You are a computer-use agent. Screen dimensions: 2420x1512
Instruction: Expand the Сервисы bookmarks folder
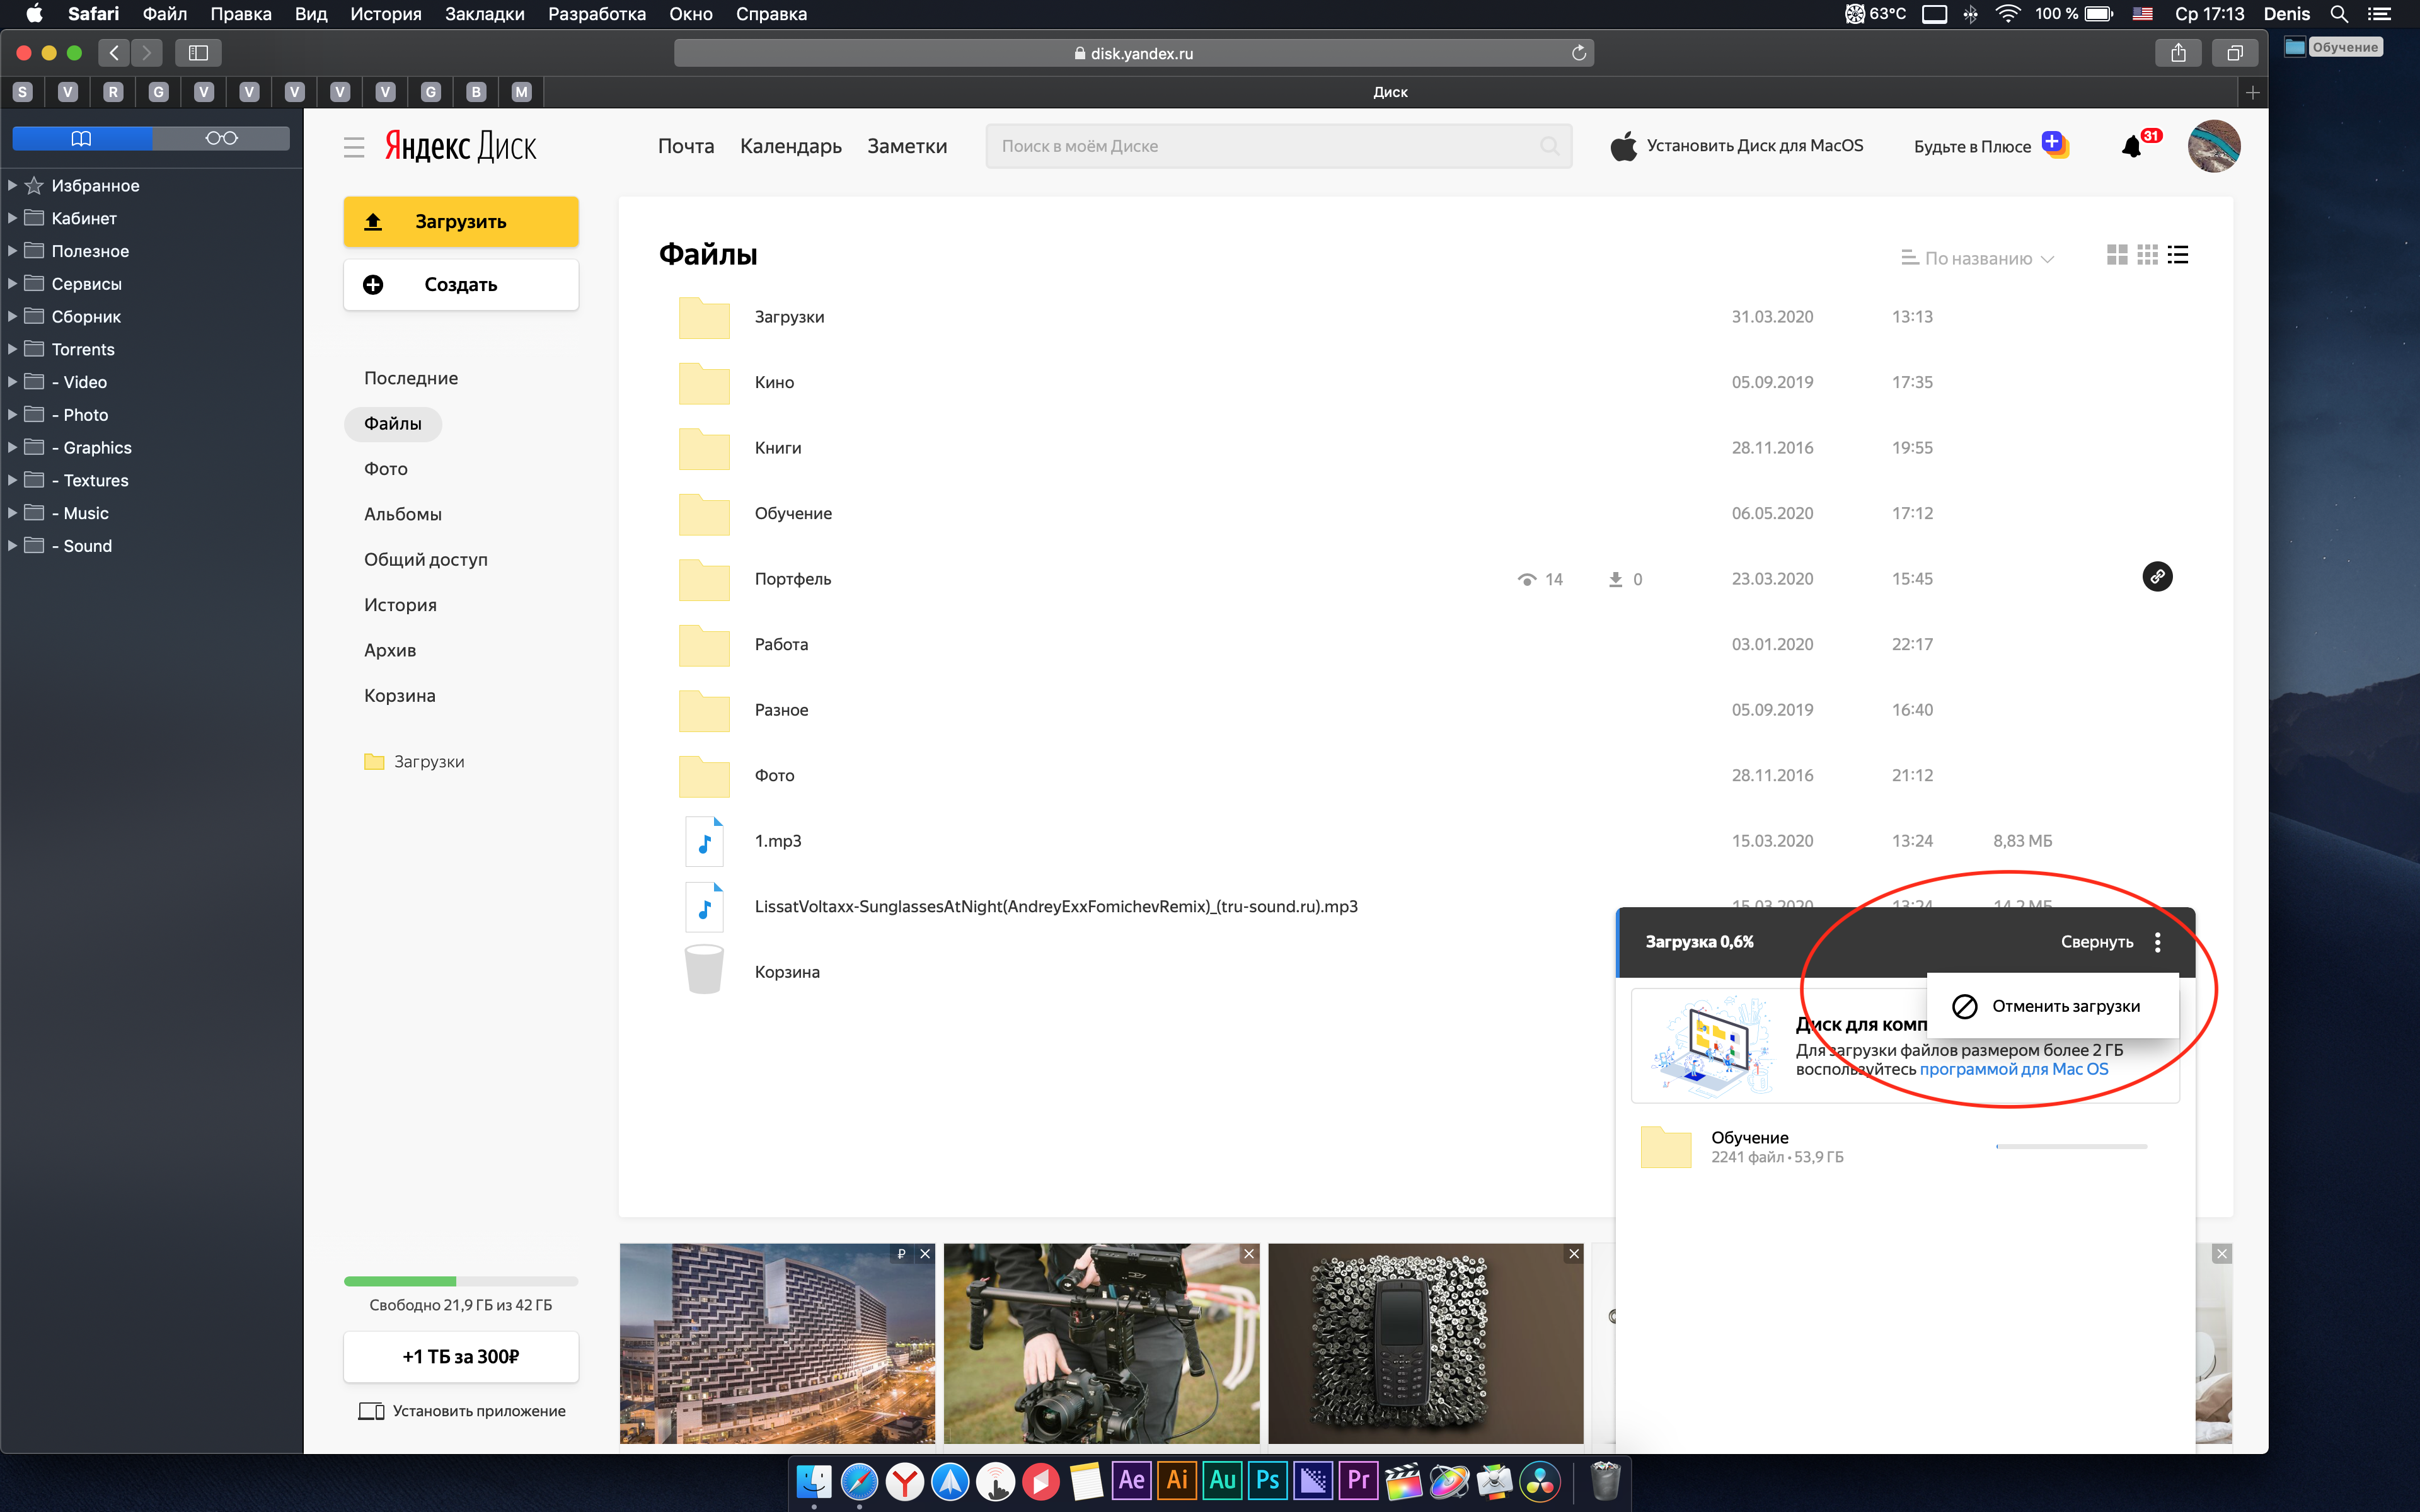tap(12, 284)
